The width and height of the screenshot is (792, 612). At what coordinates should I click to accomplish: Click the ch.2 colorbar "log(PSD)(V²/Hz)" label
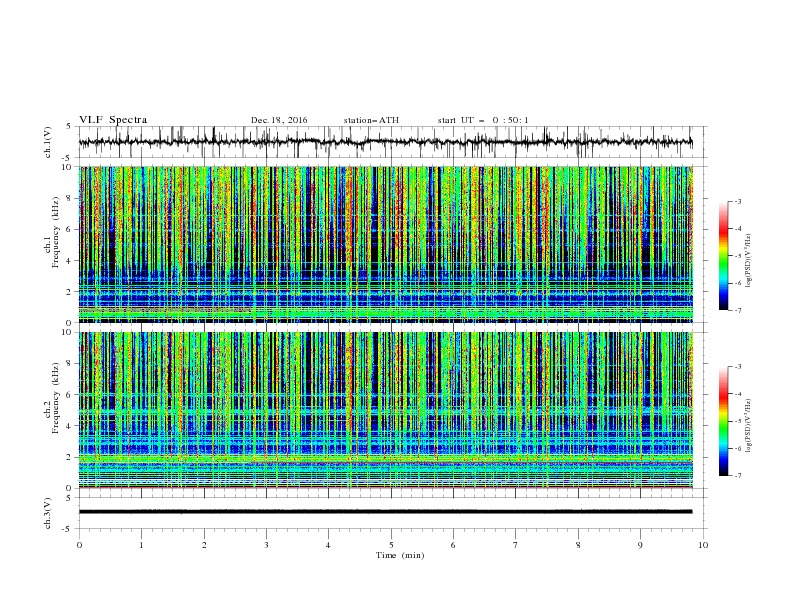[749, 426]
